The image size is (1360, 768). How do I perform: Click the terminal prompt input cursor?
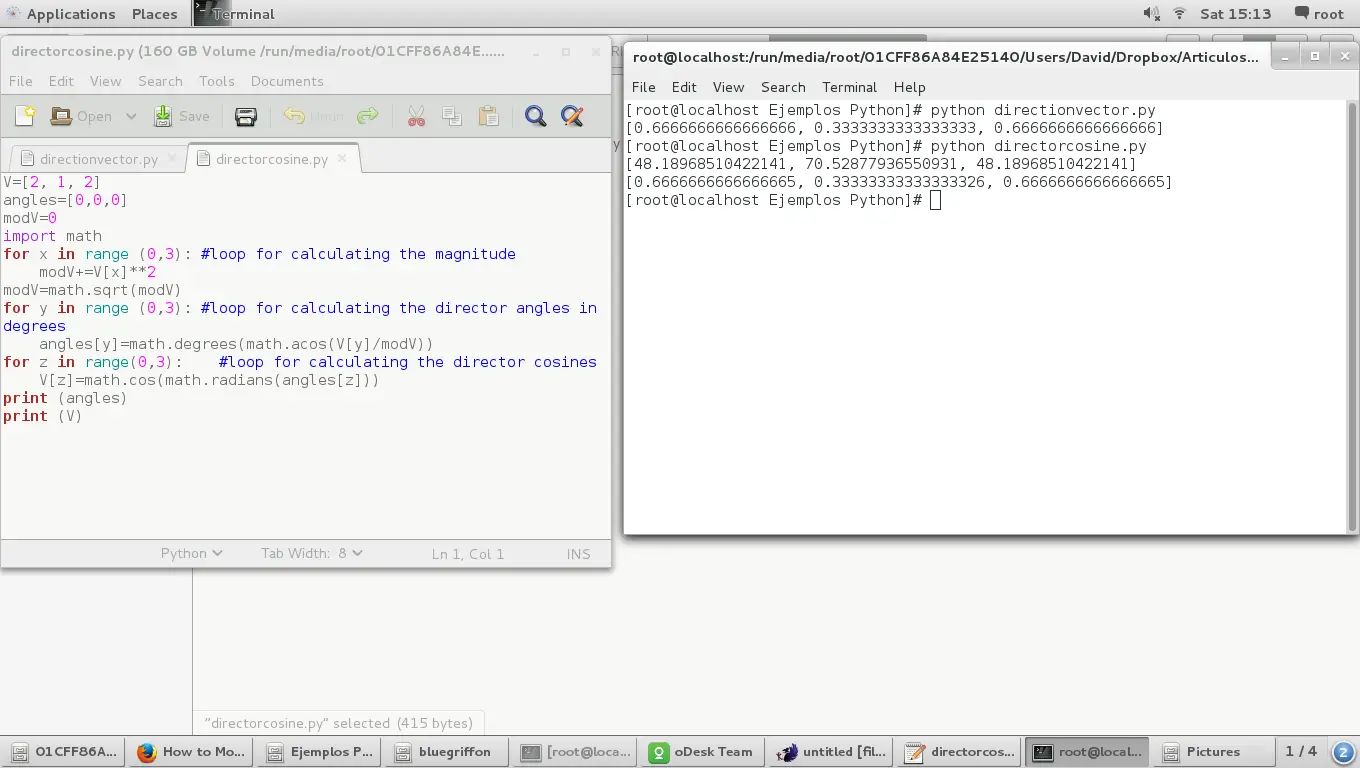pos(935,200)
